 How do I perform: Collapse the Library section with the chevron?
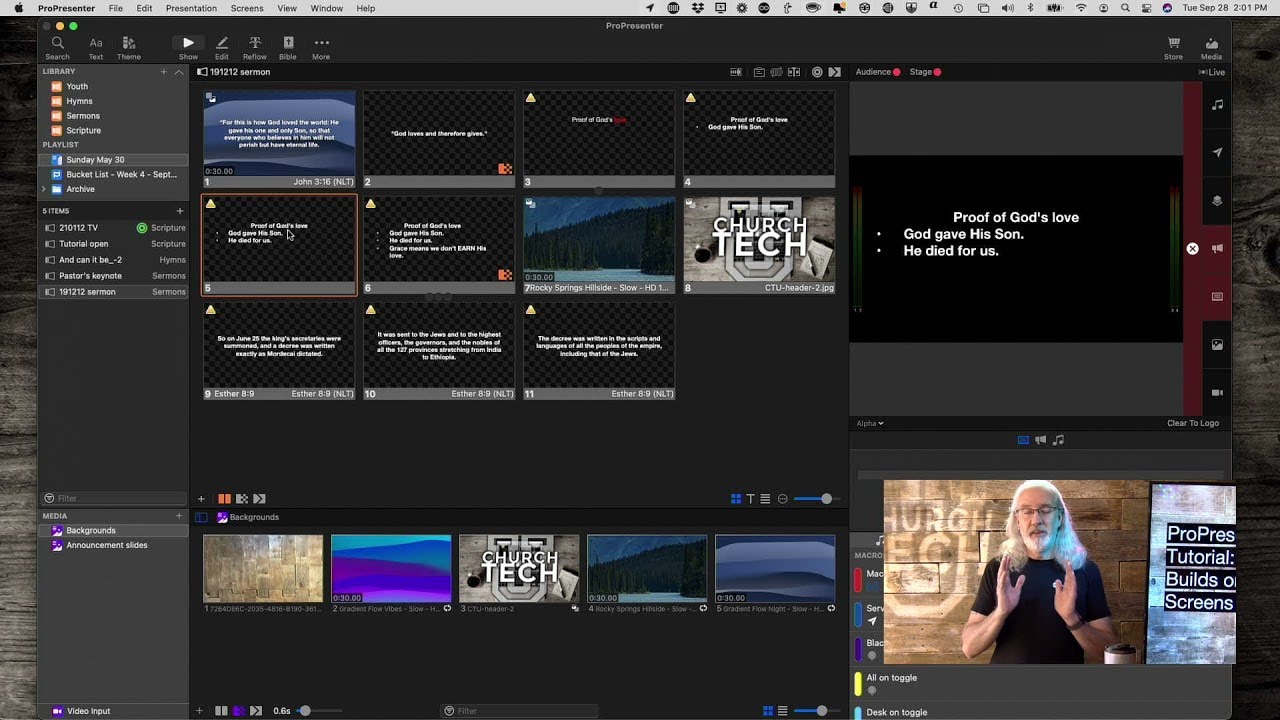(179, 72)
